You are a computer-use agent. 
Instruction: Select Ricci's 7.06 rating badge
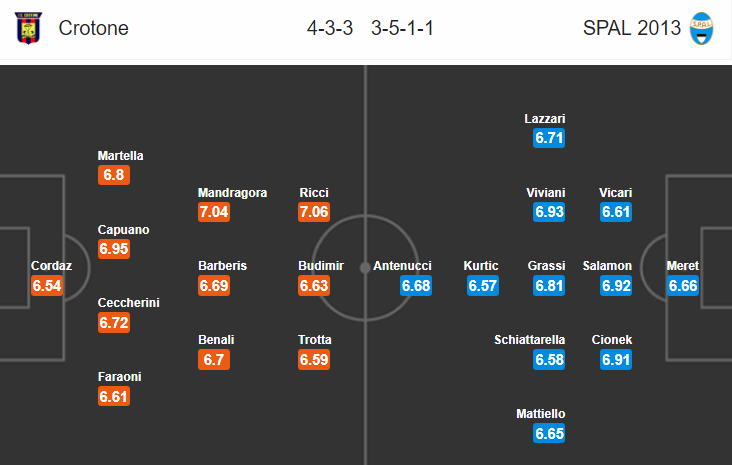pyautogui.click(x=314, y=212)
